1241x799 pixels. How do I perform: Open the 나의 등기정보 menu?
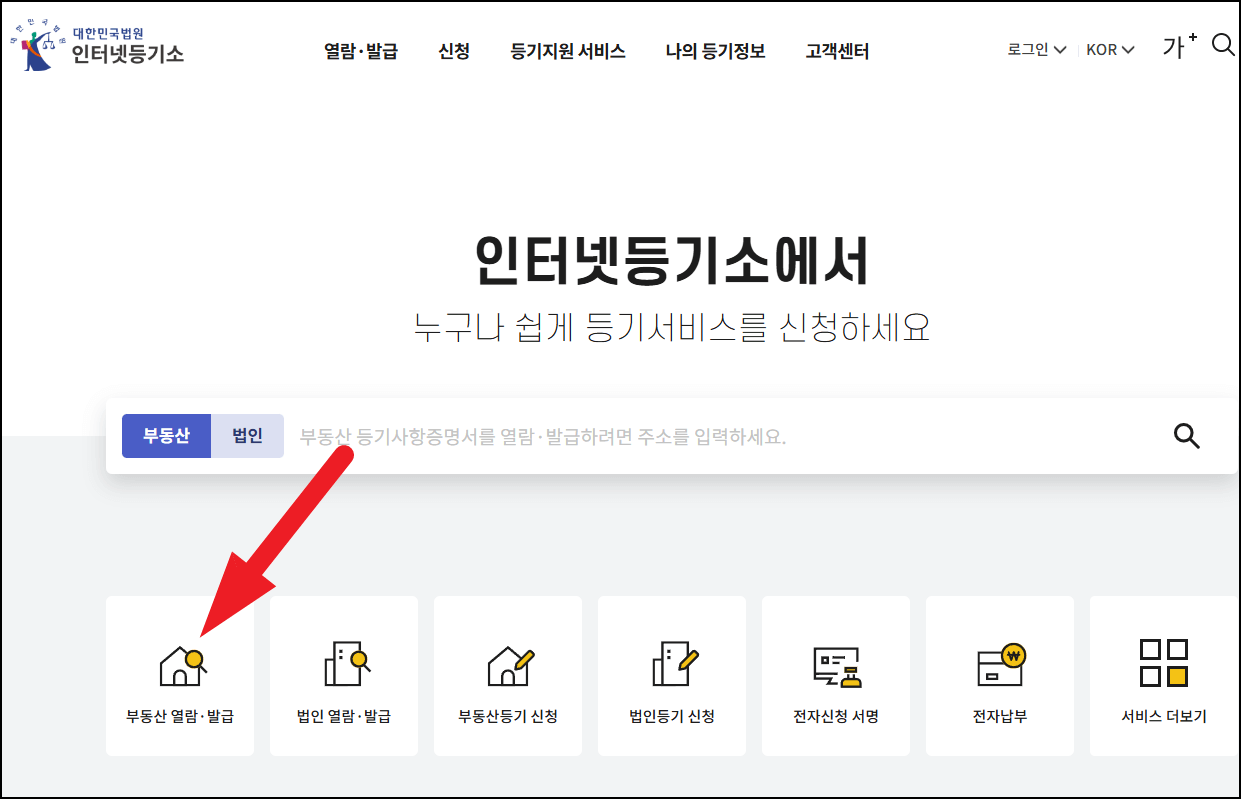click(716, 51)
